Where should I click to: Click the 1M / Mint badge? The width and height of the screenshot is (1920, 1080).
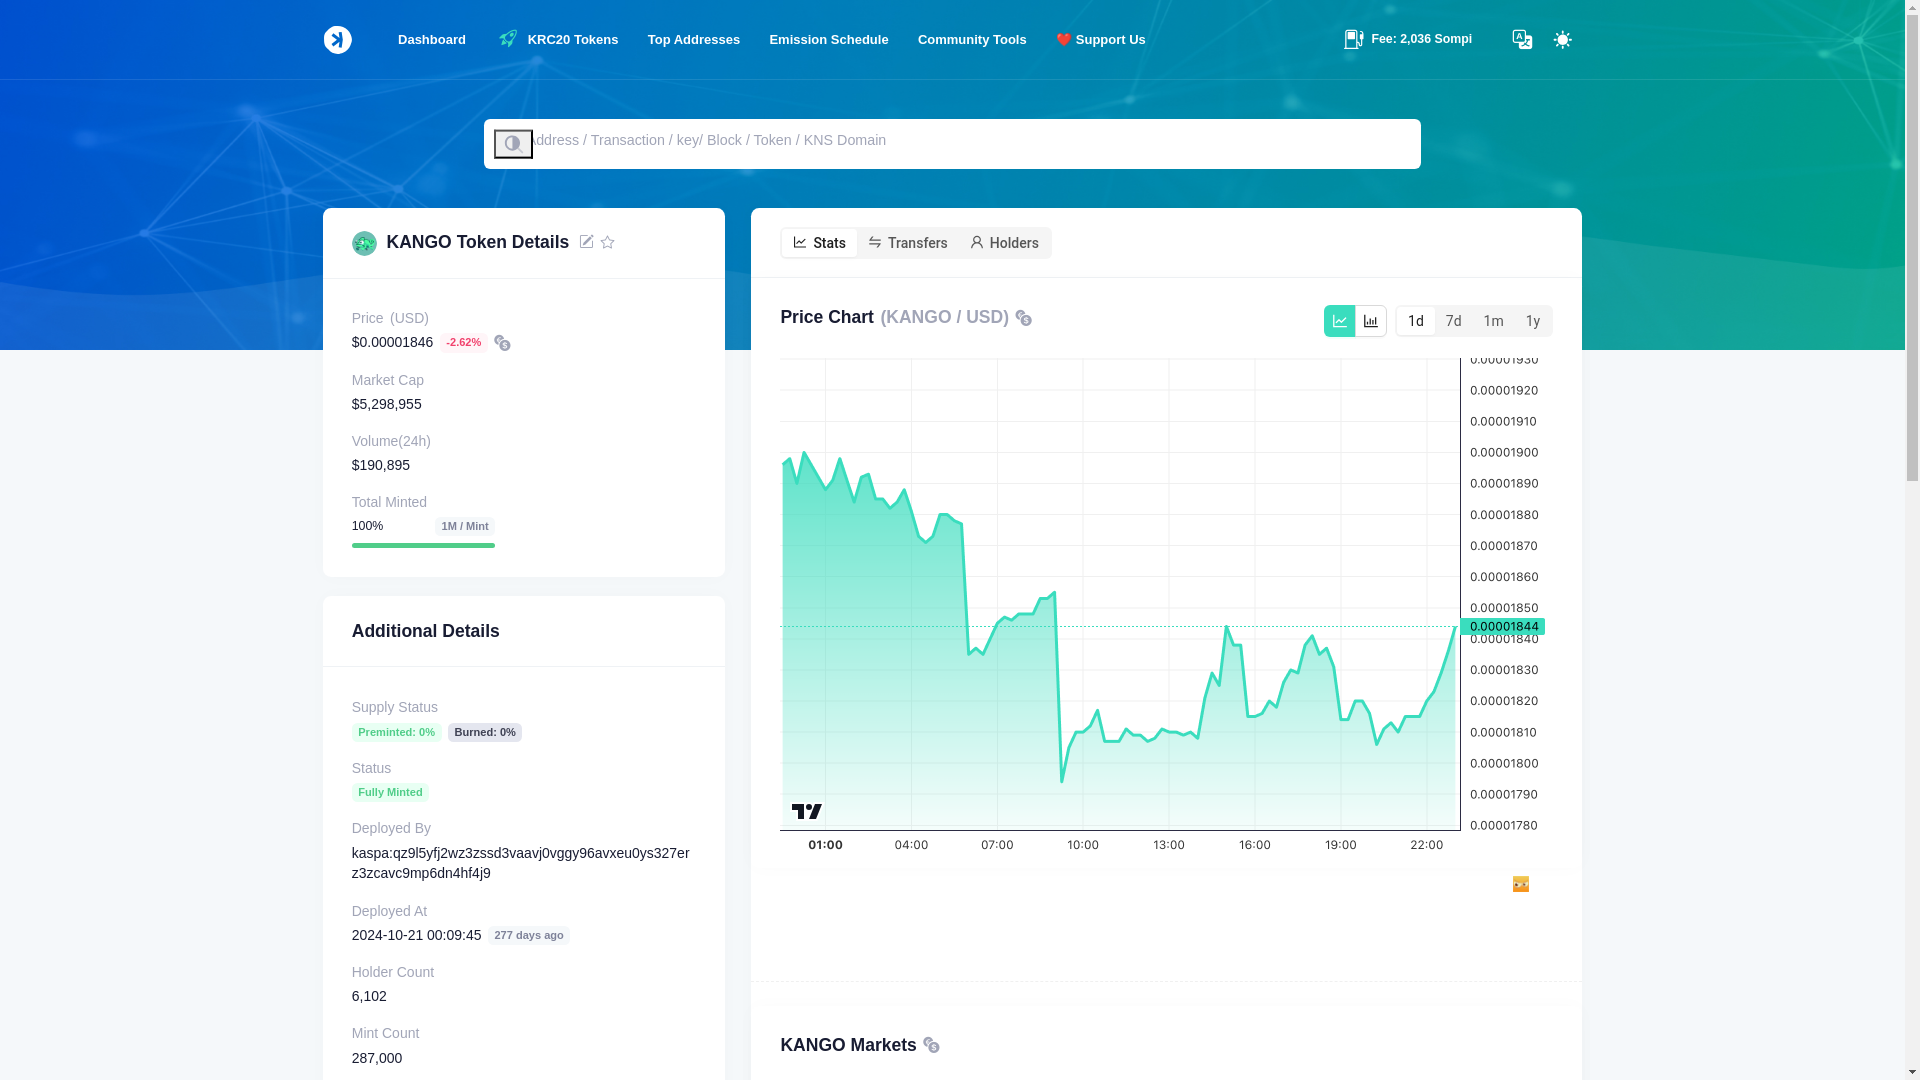pyautogui.click(x=465, y=526)
